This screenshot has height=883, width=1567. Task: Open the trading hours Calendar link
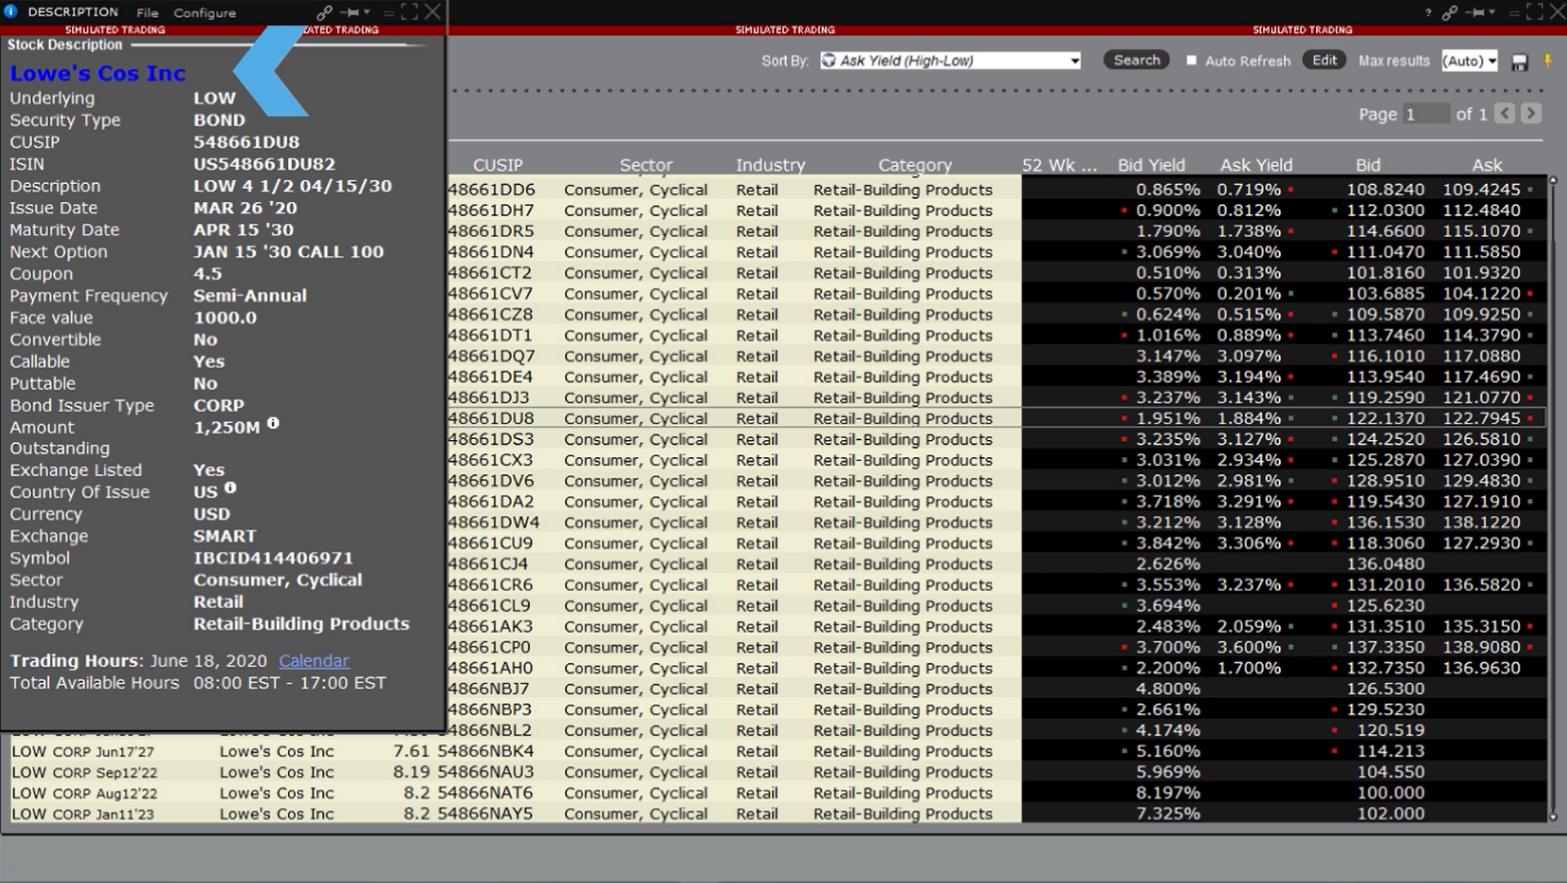click(314, 661)
